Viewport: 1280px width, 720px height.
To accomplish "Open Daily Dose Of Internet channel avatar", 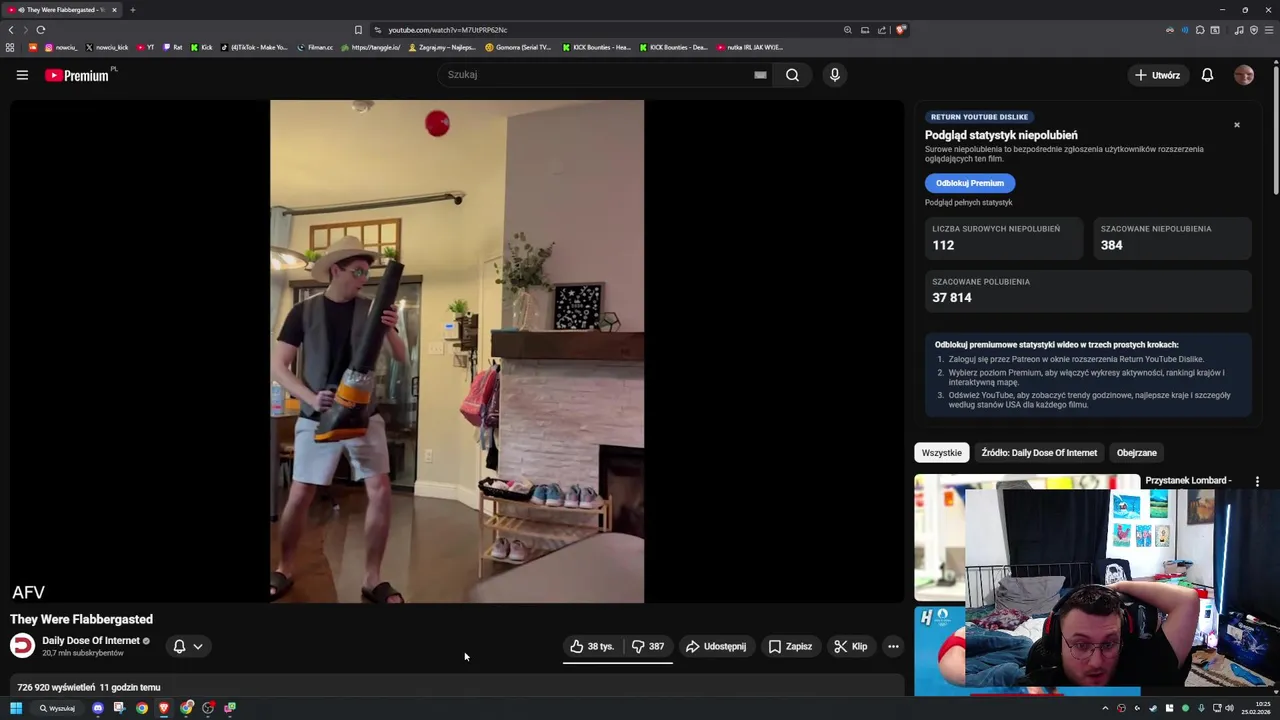I will (22, 646).
